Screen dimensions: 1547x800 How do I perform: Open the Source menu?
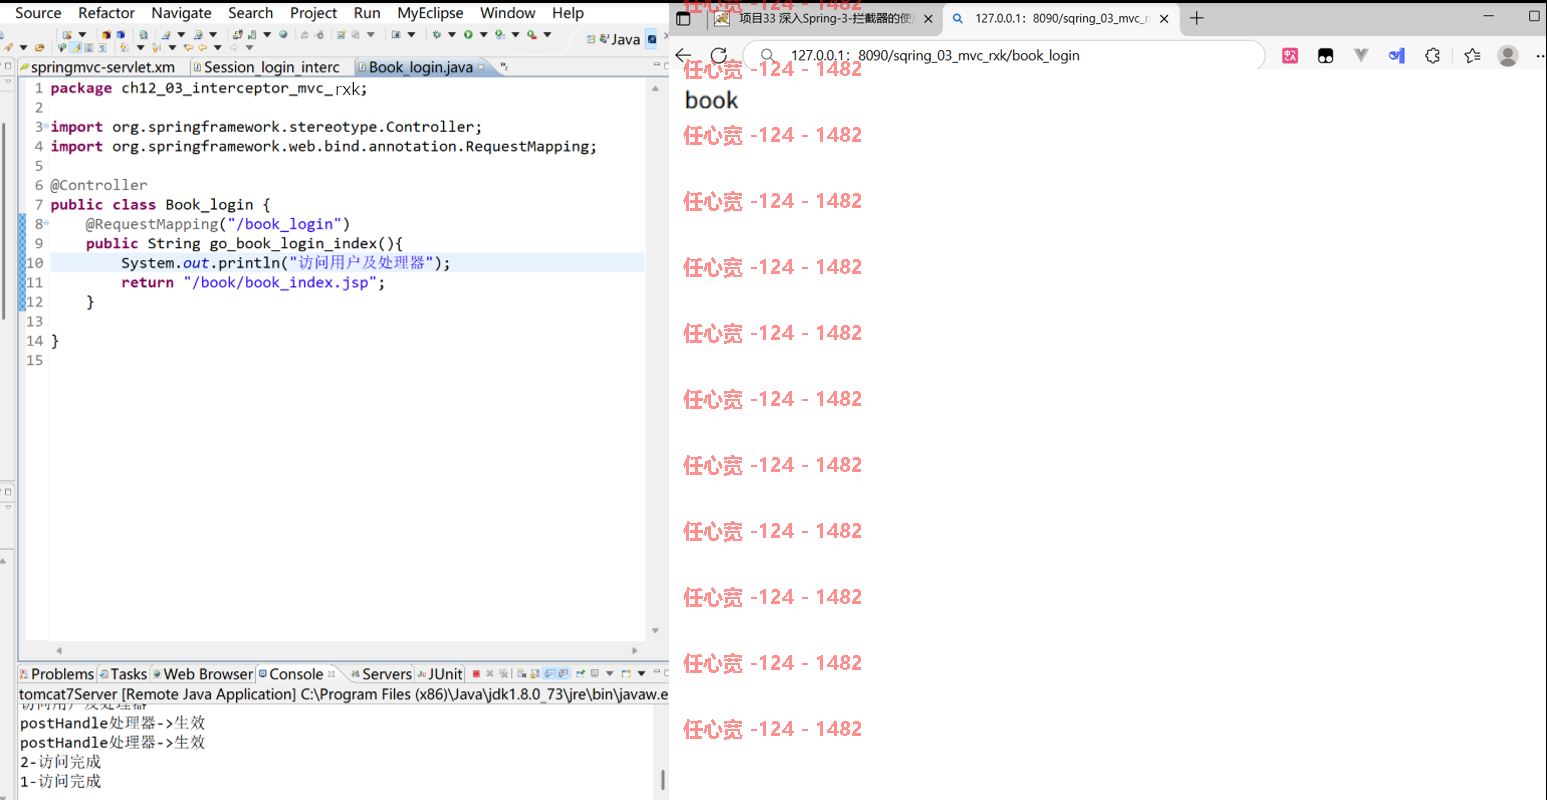point(38,13)
